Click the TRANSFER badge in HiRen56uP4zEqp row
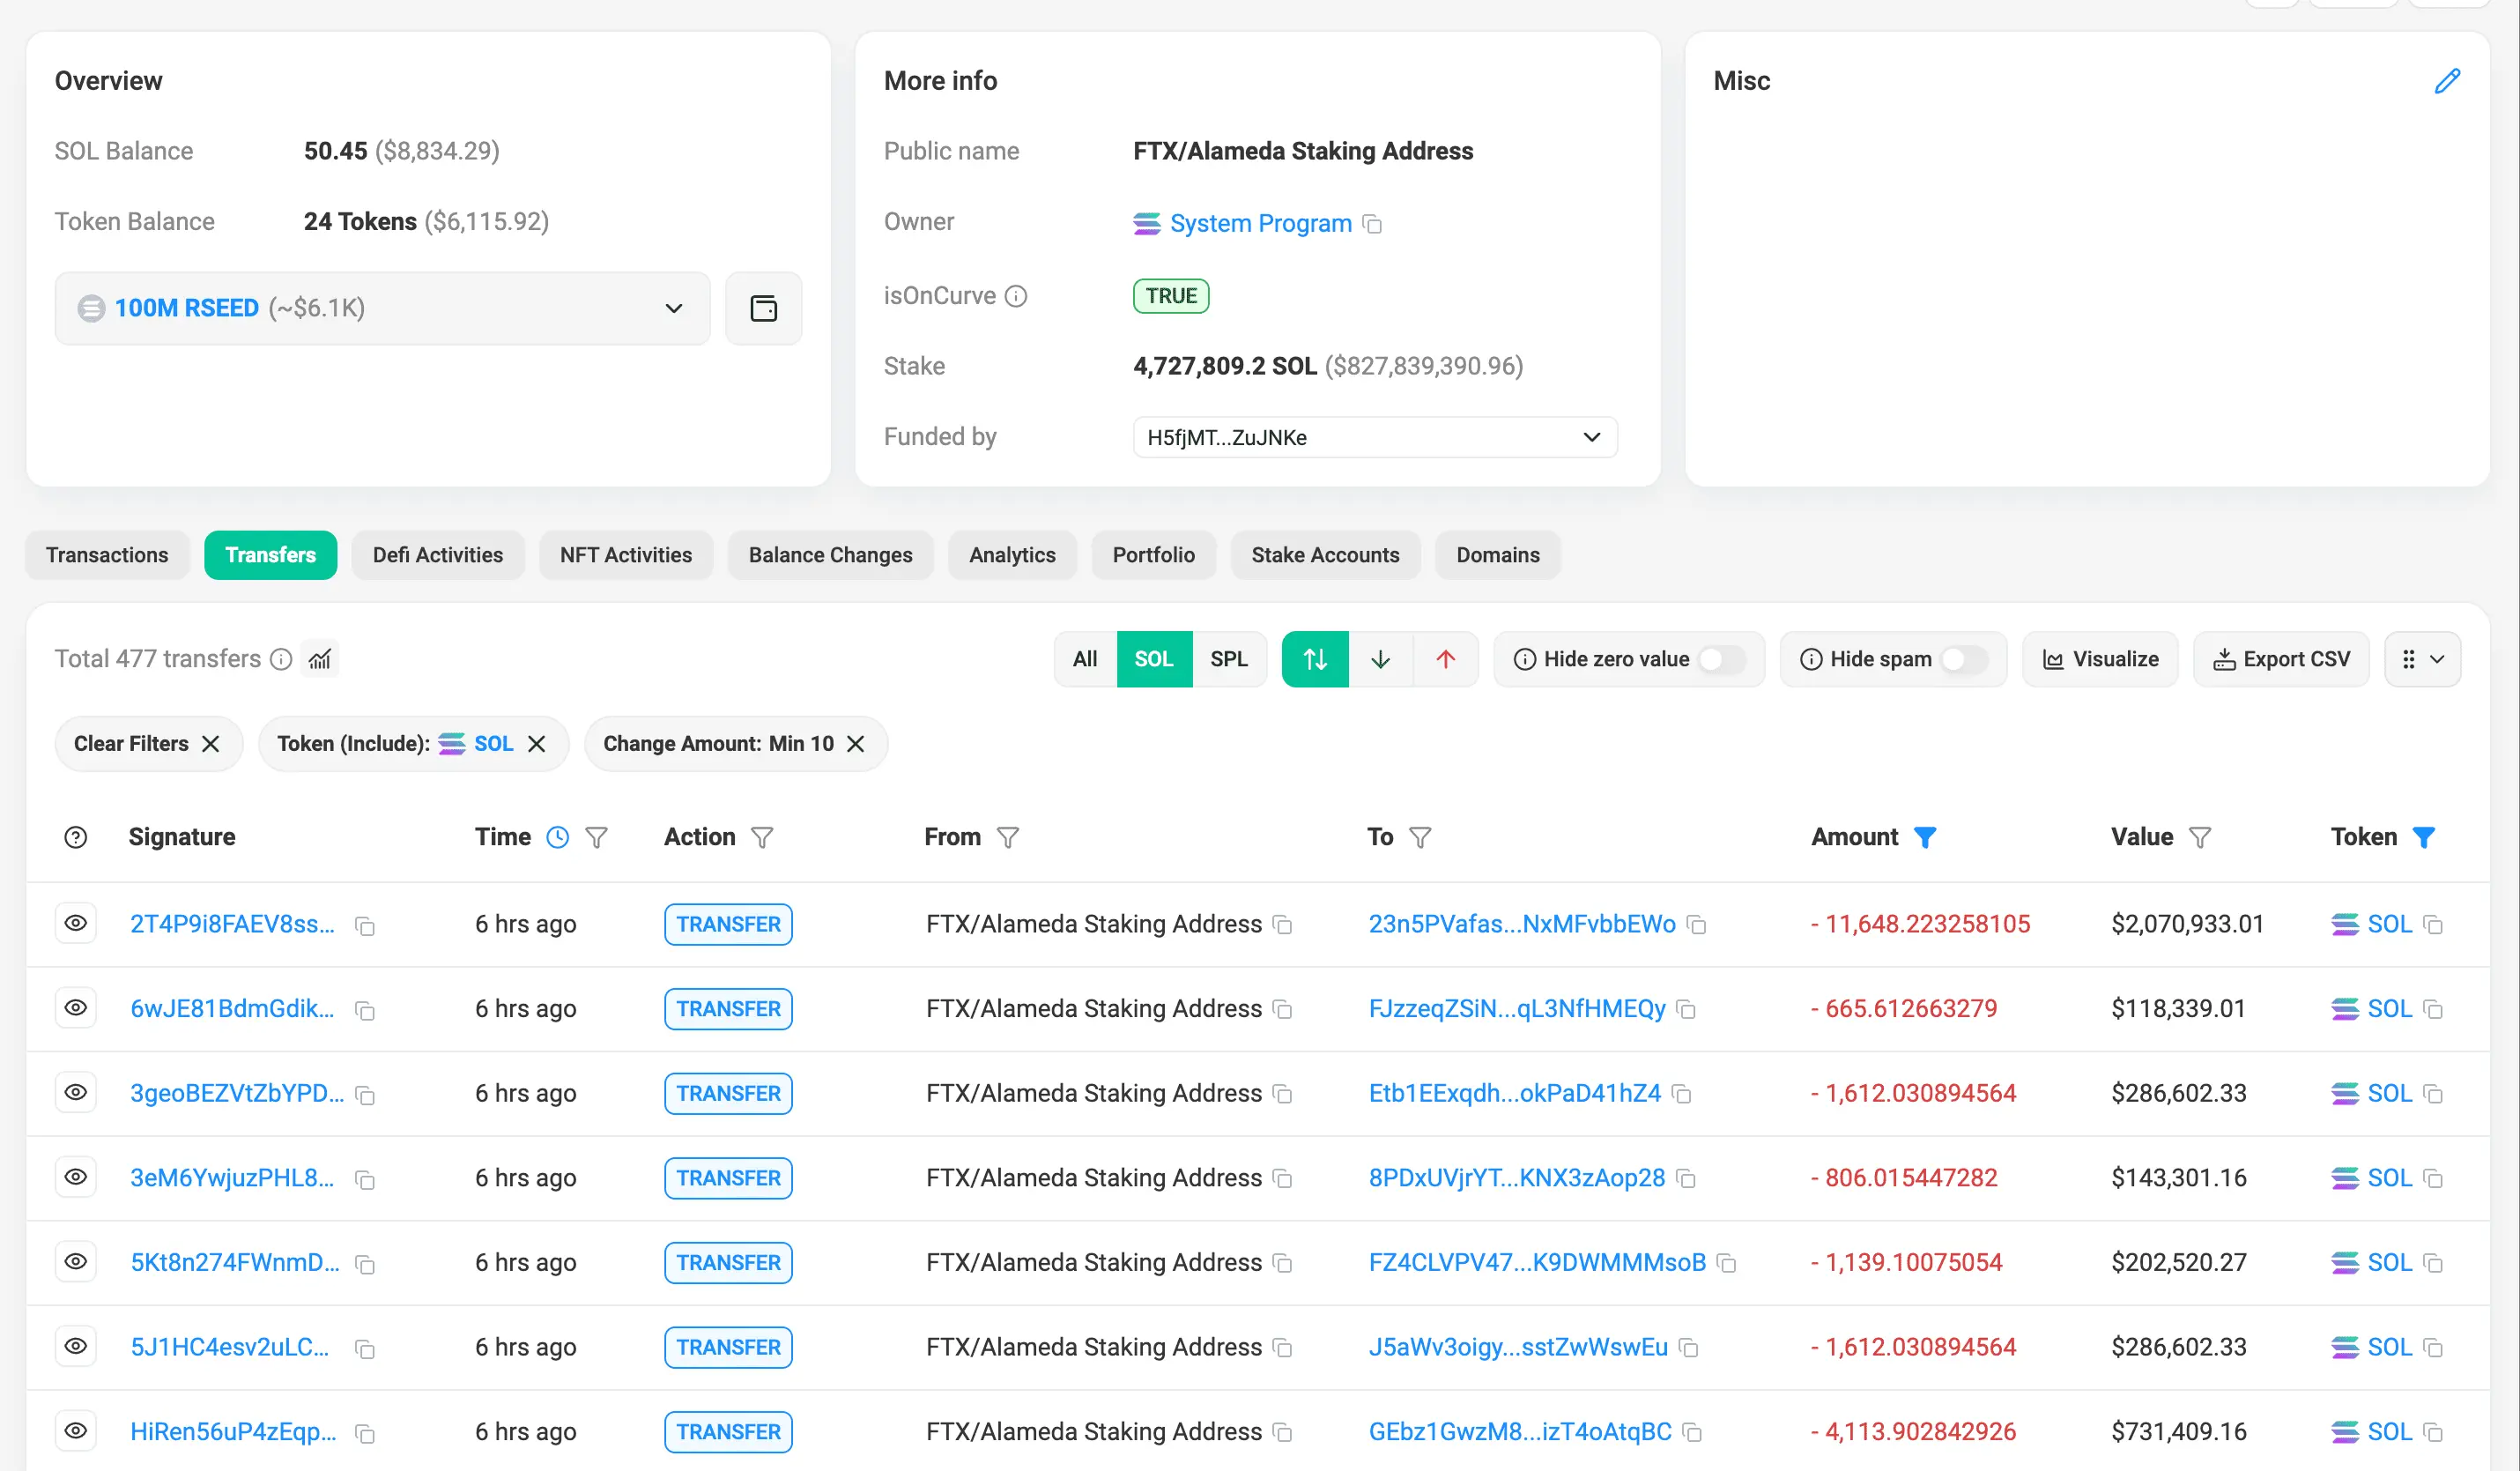This screenshot has height=1471, width=2520. tap(728, 1432)
